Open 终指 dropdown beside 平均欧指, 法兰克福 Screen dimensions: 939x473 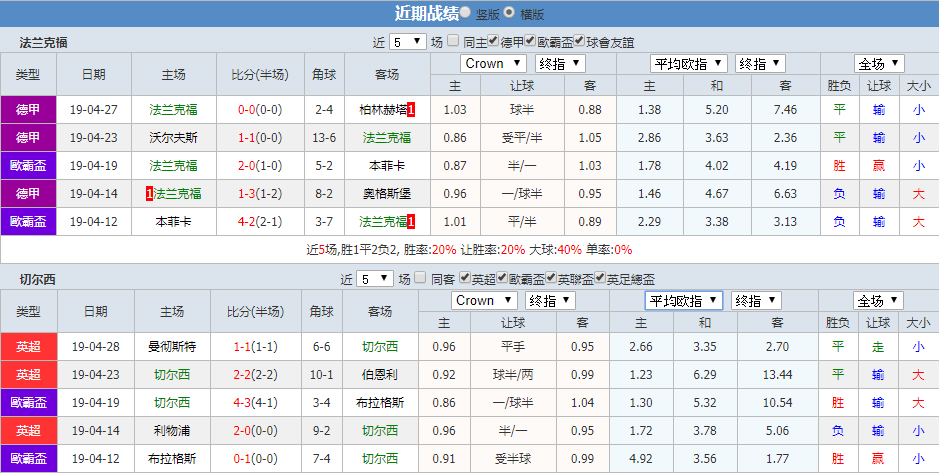click(760, 63)
